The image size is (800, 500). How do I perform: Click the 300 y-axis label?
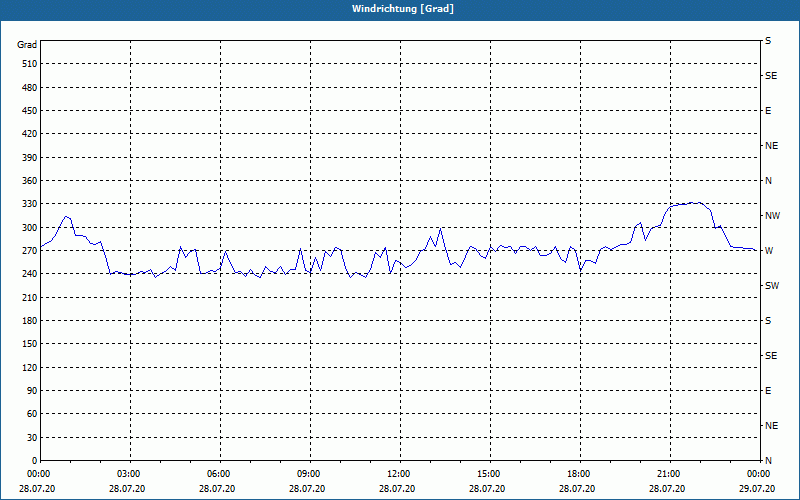click(x=30, y=228)
